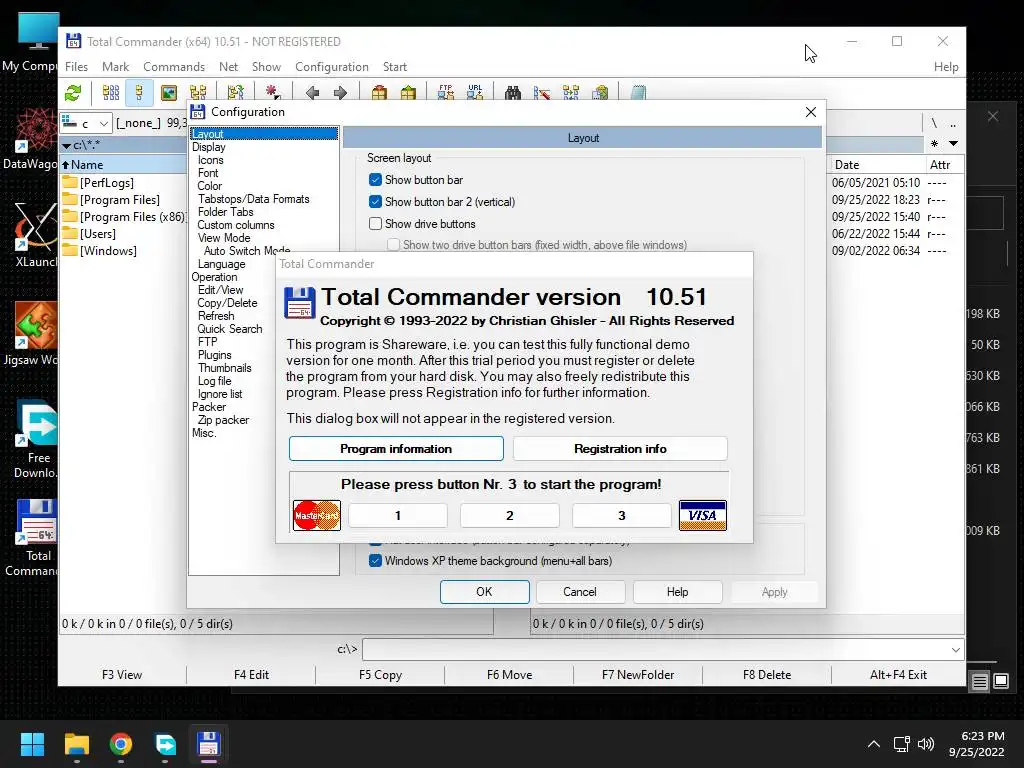This screenshot has height=768, width=1024.
Task: Select Folder Tabs in configuration tree
Action: coord(225,212)
